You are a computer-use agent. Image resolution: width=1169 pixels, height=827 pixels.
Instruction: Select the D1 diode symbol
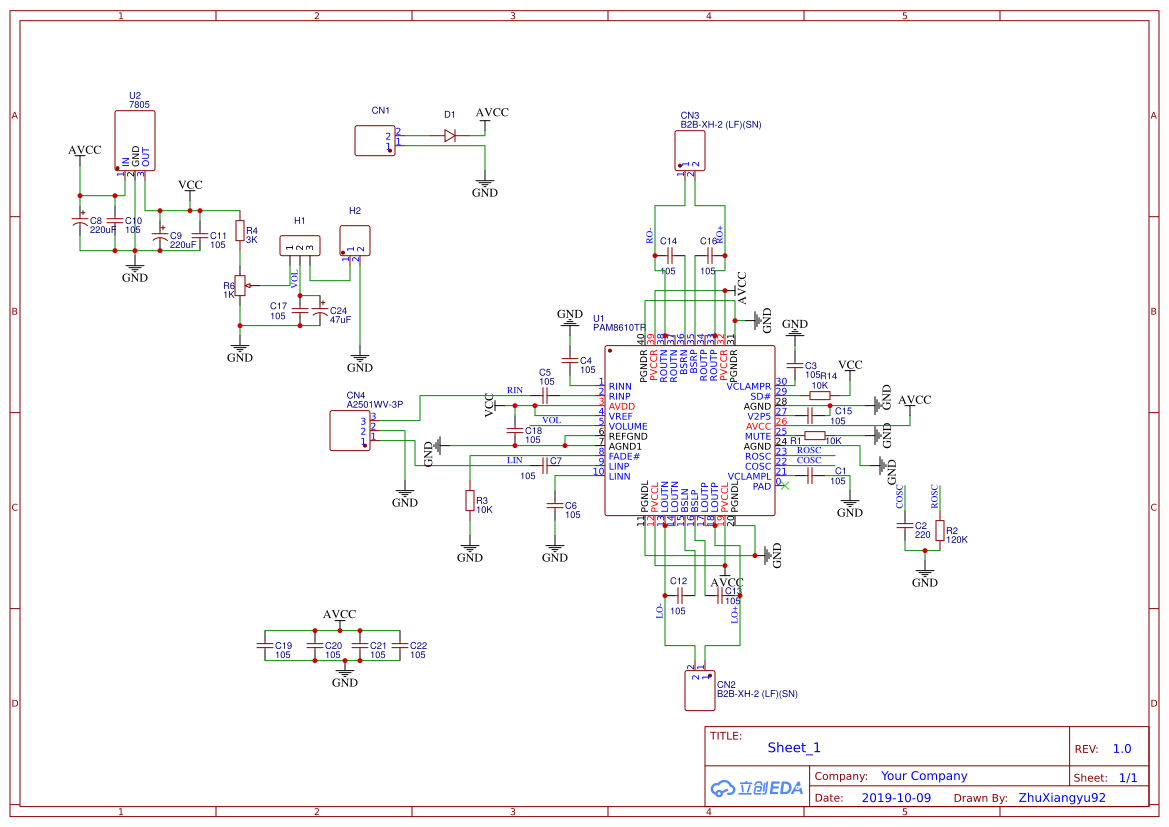(x=450, y=136)
